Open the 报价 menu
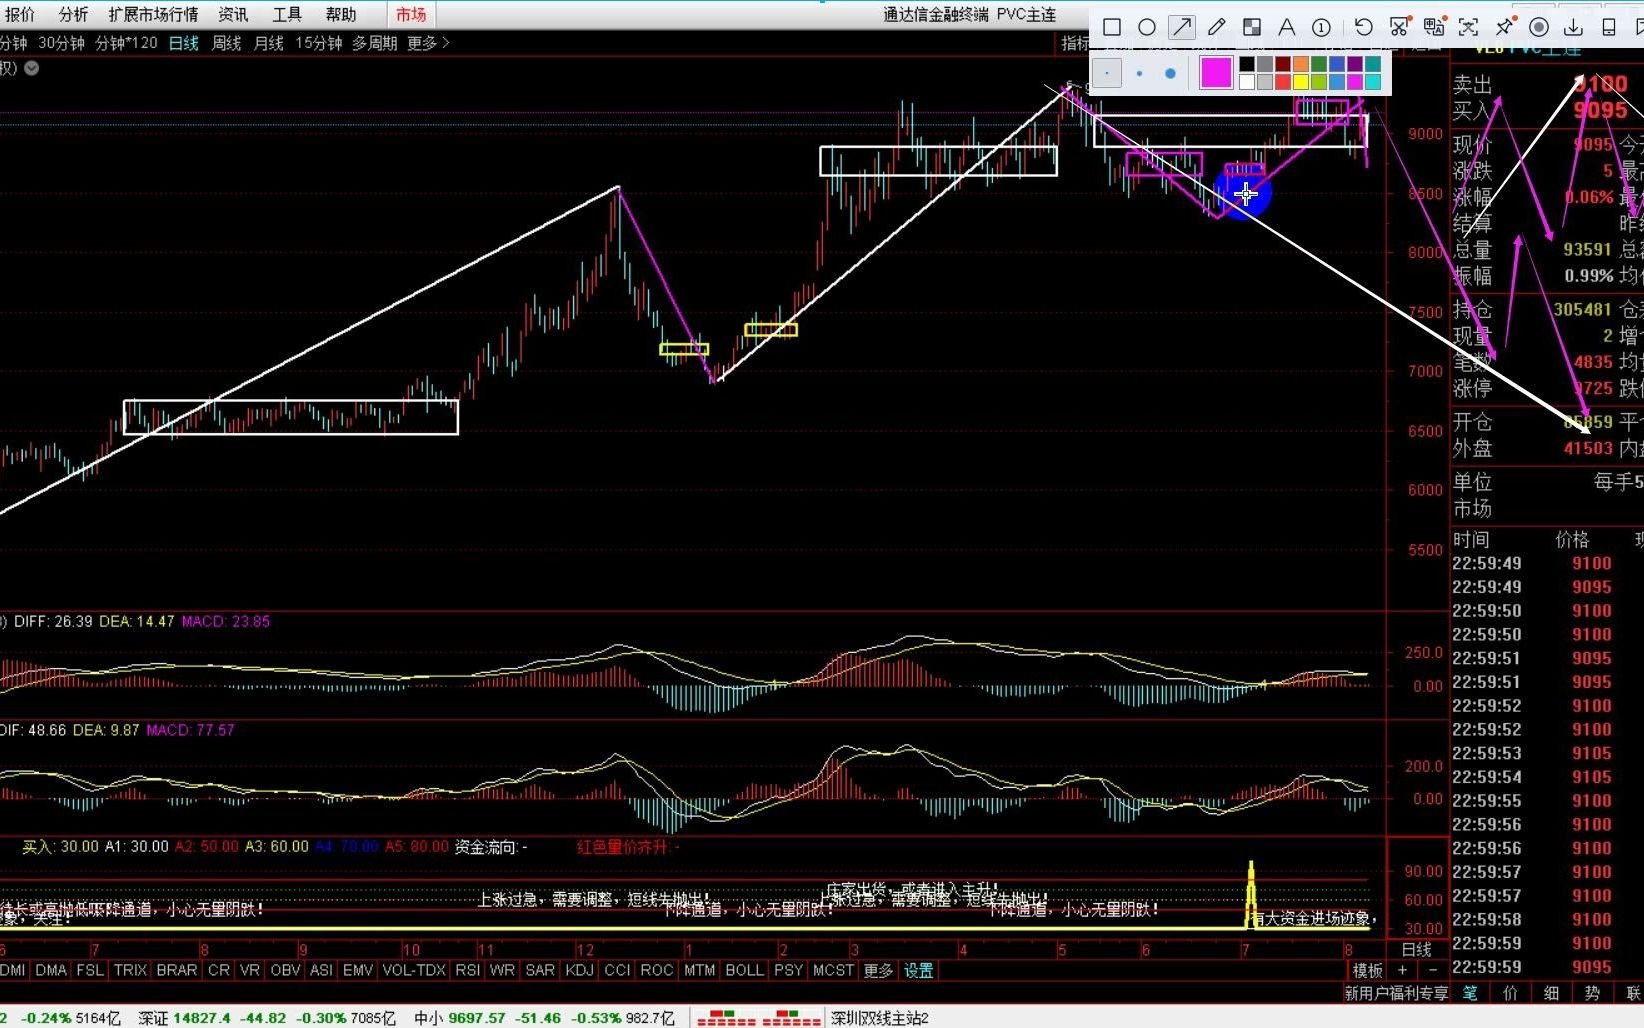1644x1028 pixels. point(20,14)
